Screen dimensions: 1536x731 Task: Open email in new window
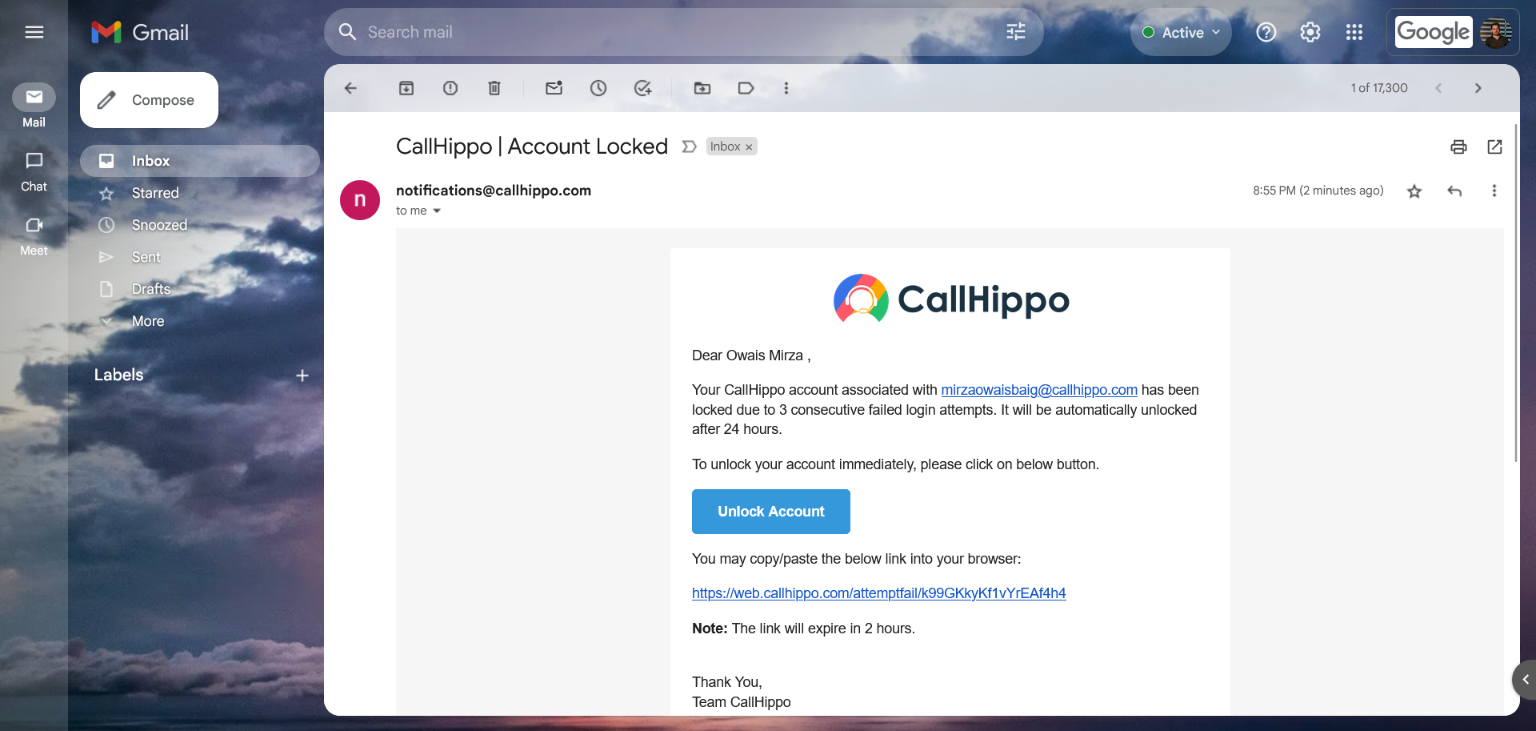[x=1495, y=147]
